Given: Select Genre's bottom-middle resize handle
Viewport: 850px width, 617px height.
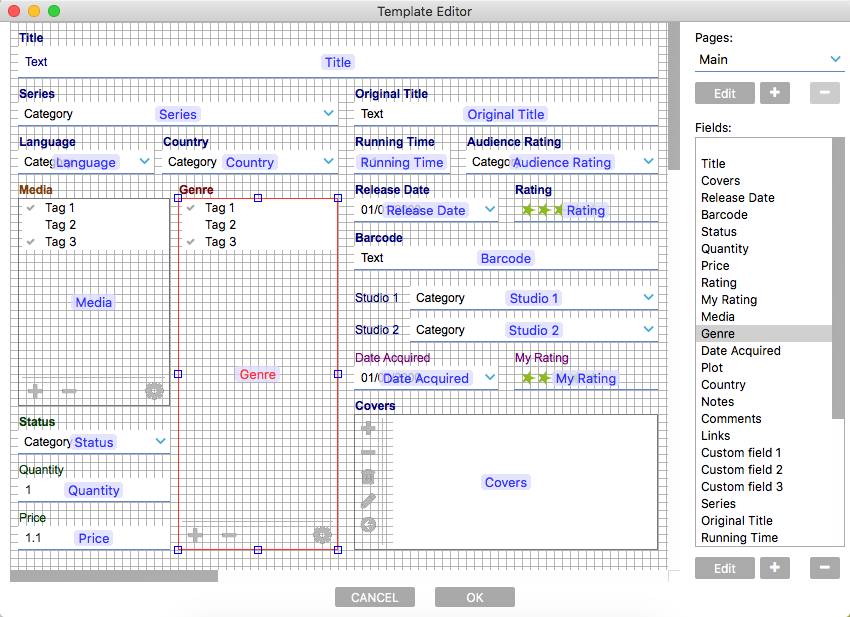Looking at the screenshot, I should (258, 550).
